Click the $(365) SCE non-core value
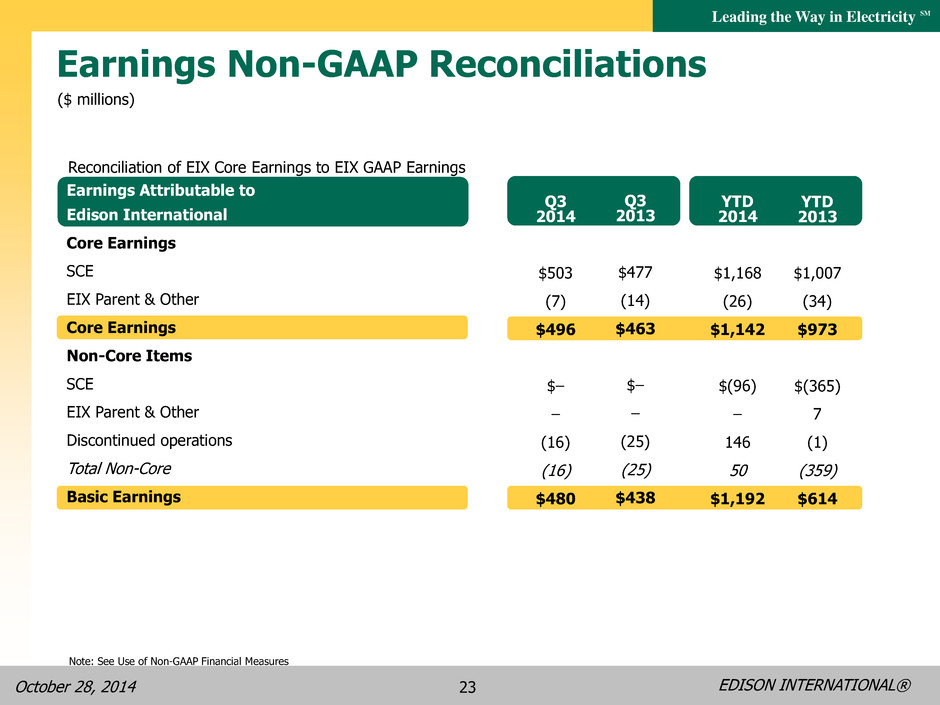Screen dimensions: 940x705 pyautogui.click(x=817, y=386)
